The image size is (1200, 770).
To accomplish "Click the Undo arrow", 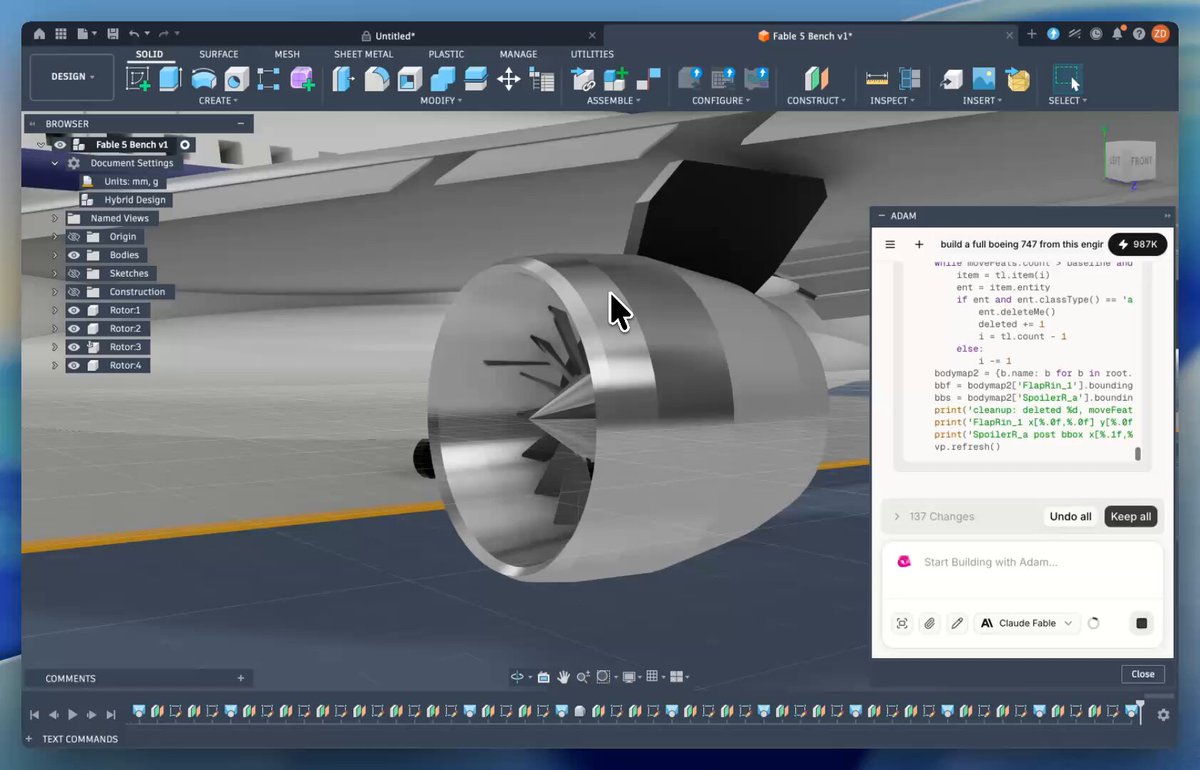I will 134,34.
